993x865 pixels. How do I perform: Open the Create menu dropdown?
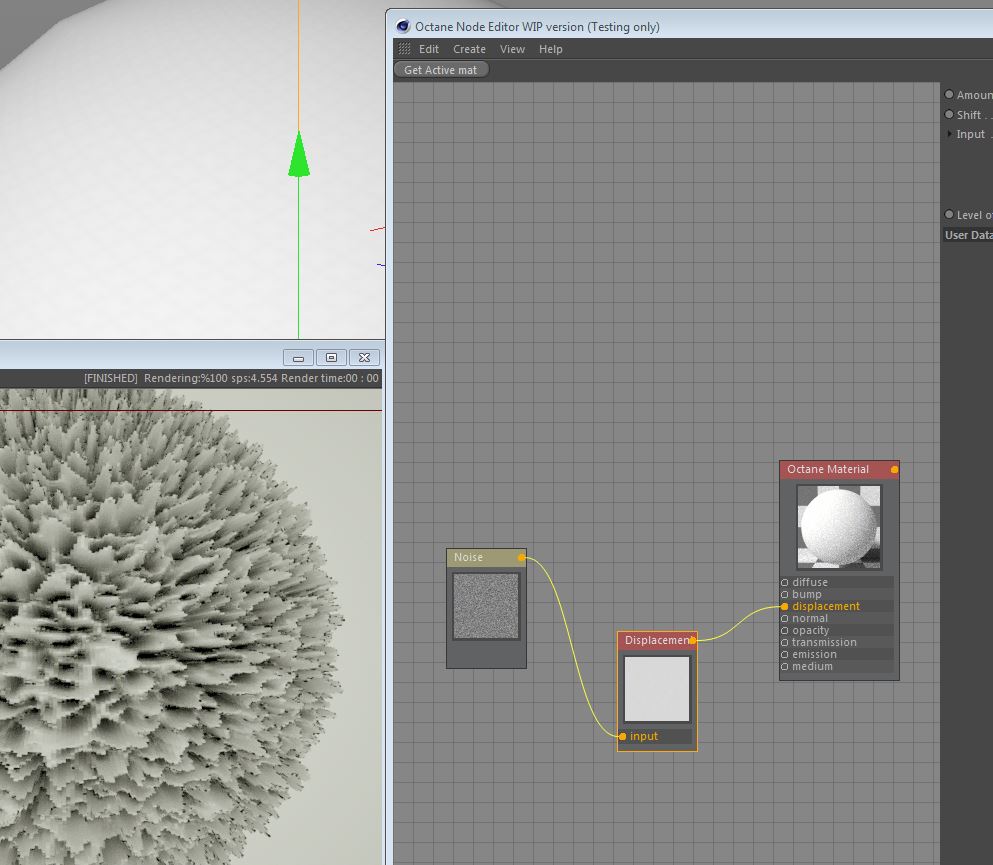(469, 49)
